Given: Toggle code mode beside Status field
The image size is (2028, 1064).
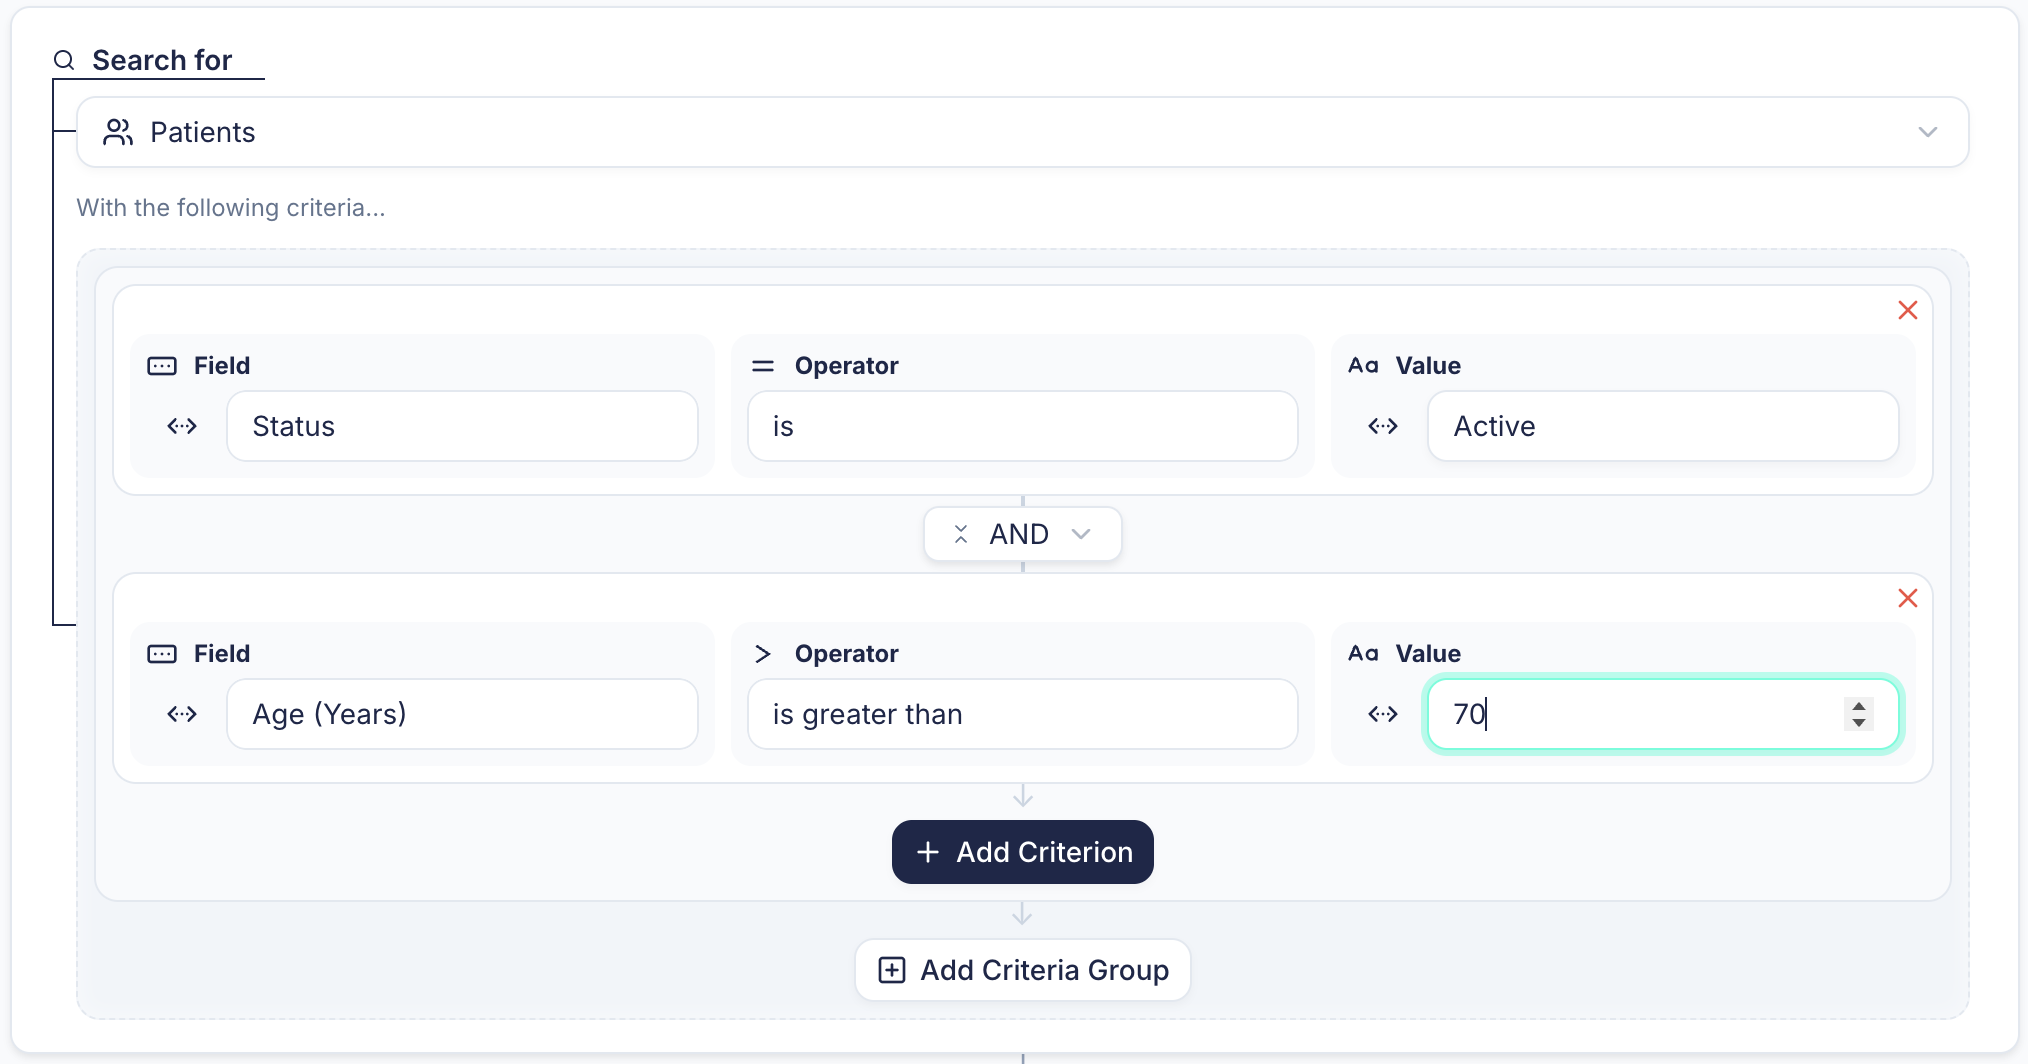Looking at the screenshot, I should (x=182, y=426).
